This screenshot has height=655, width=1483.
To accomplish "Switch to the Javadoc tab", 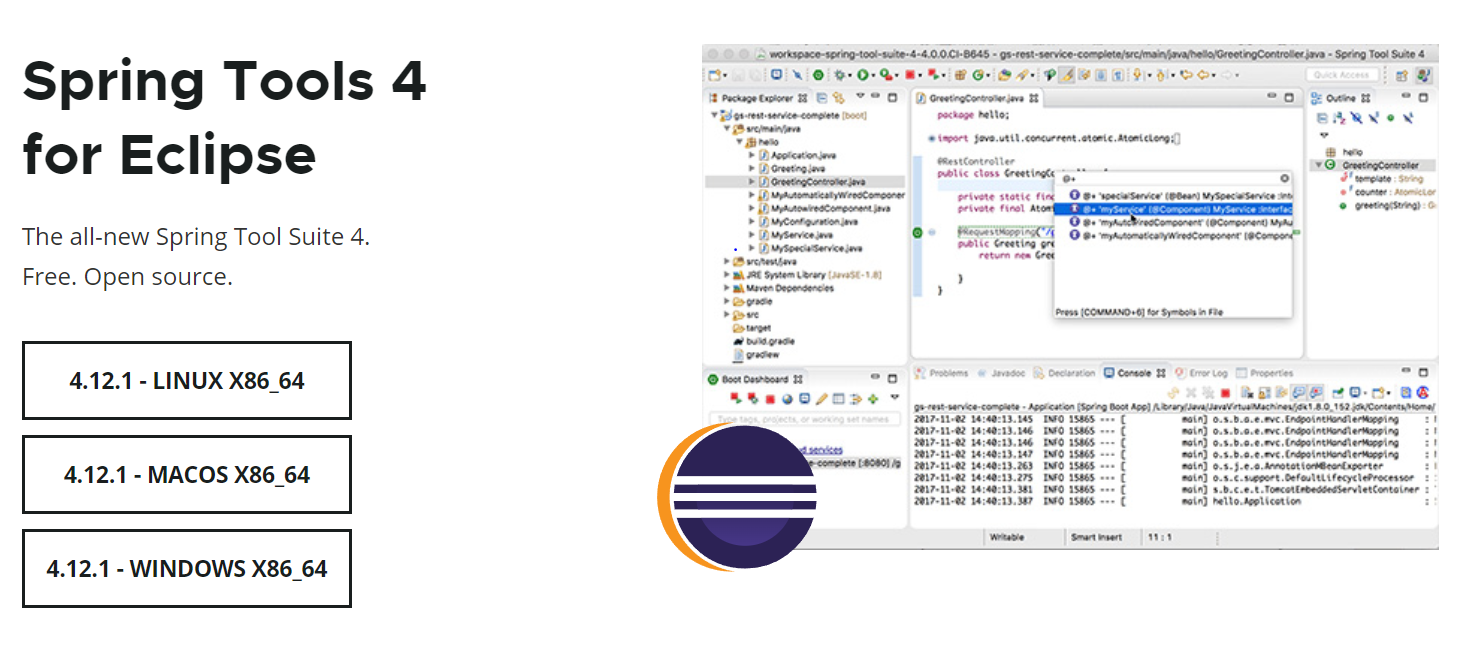I will pyautogui.click(x=1001, y=373).
